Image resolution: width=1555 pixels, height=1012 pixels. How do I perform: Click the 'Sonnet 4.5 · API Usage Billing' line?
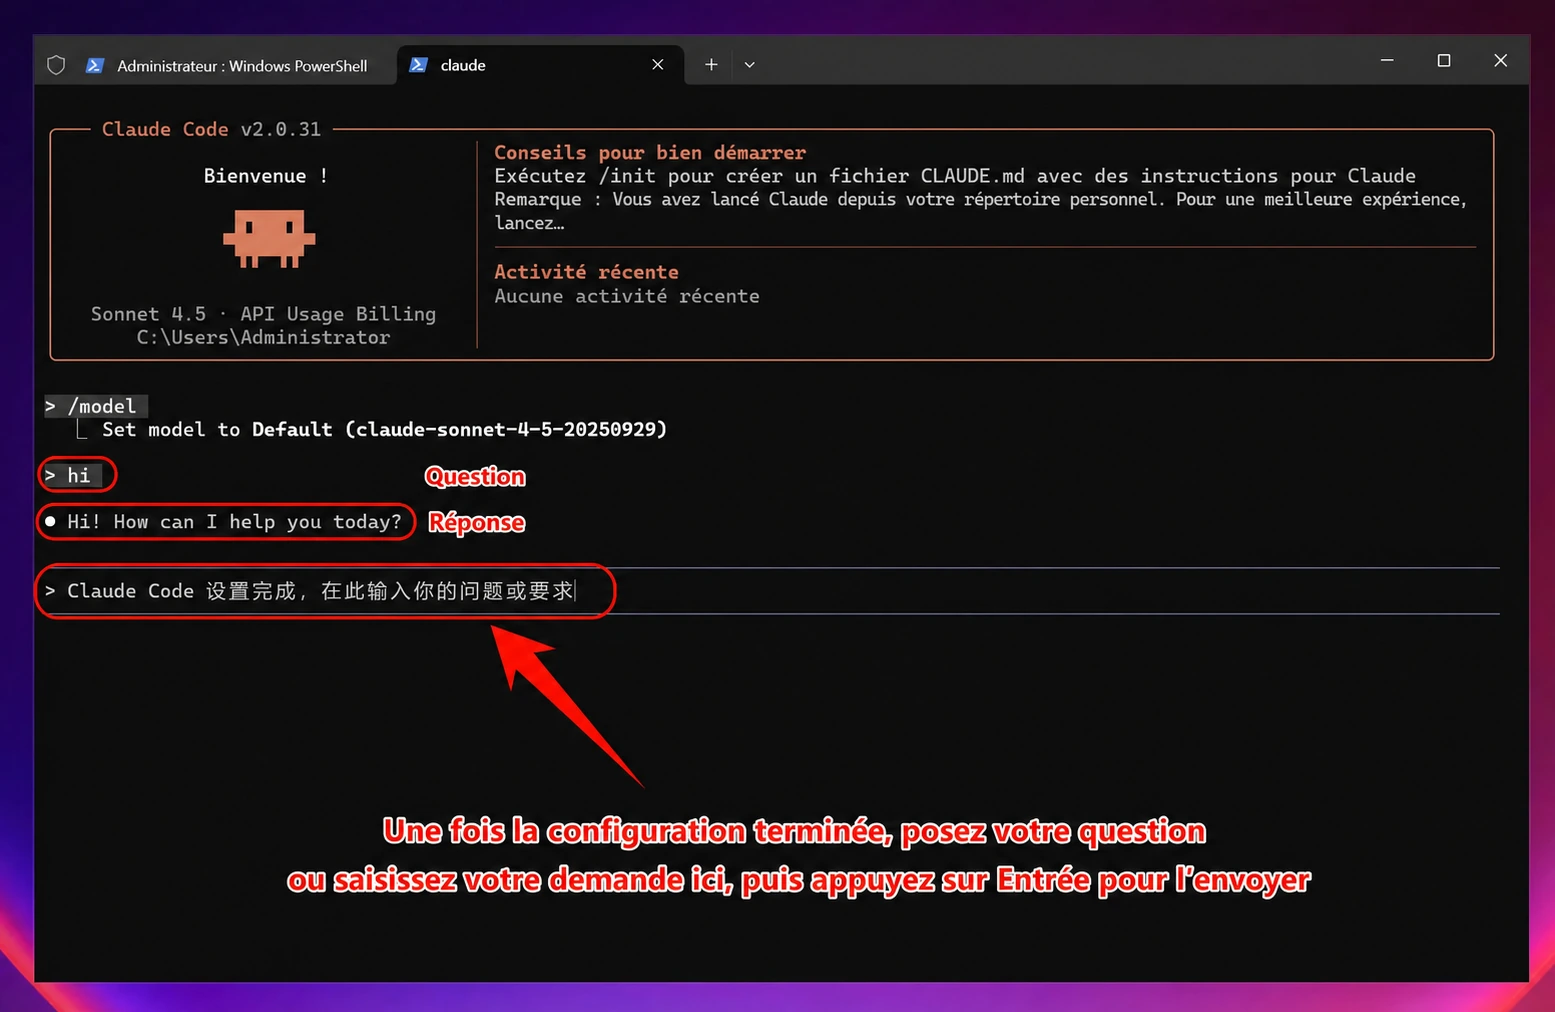(263, 314)
